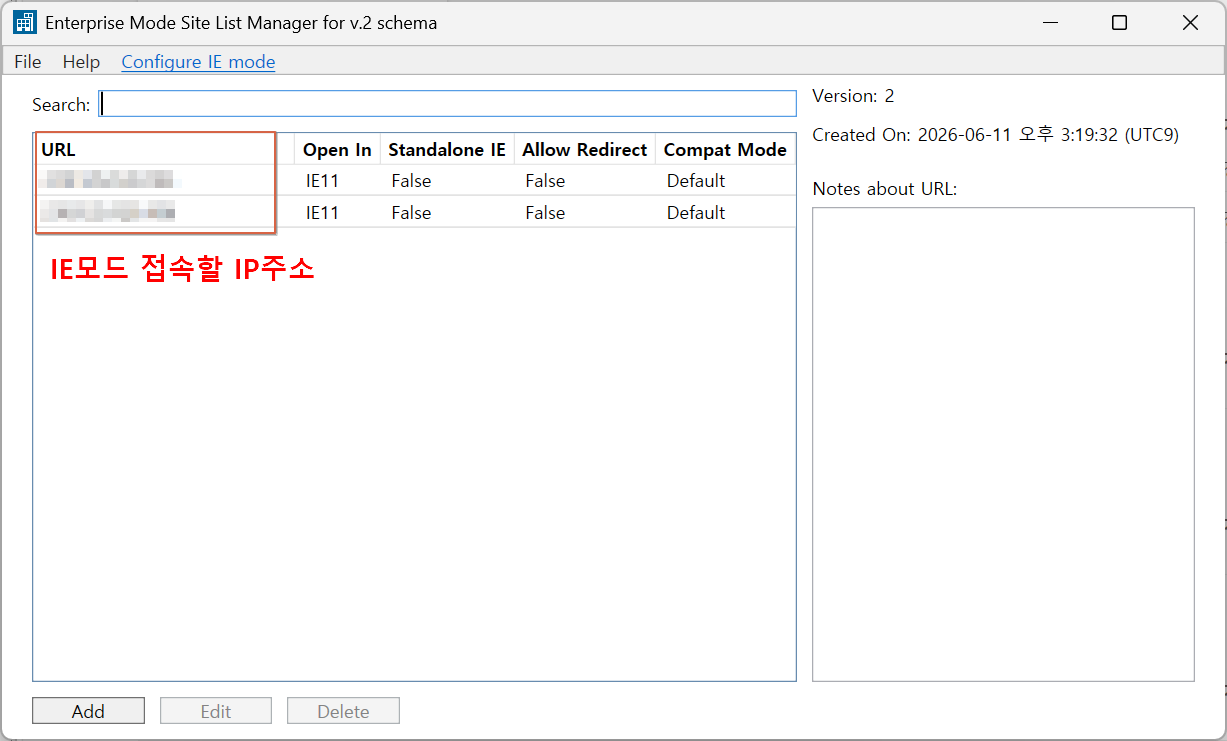Viewport: 1227px width, 741px height.
Task: Click the Enterprise Mode Site List Manager app icon
Action: [x=25, y=22]
